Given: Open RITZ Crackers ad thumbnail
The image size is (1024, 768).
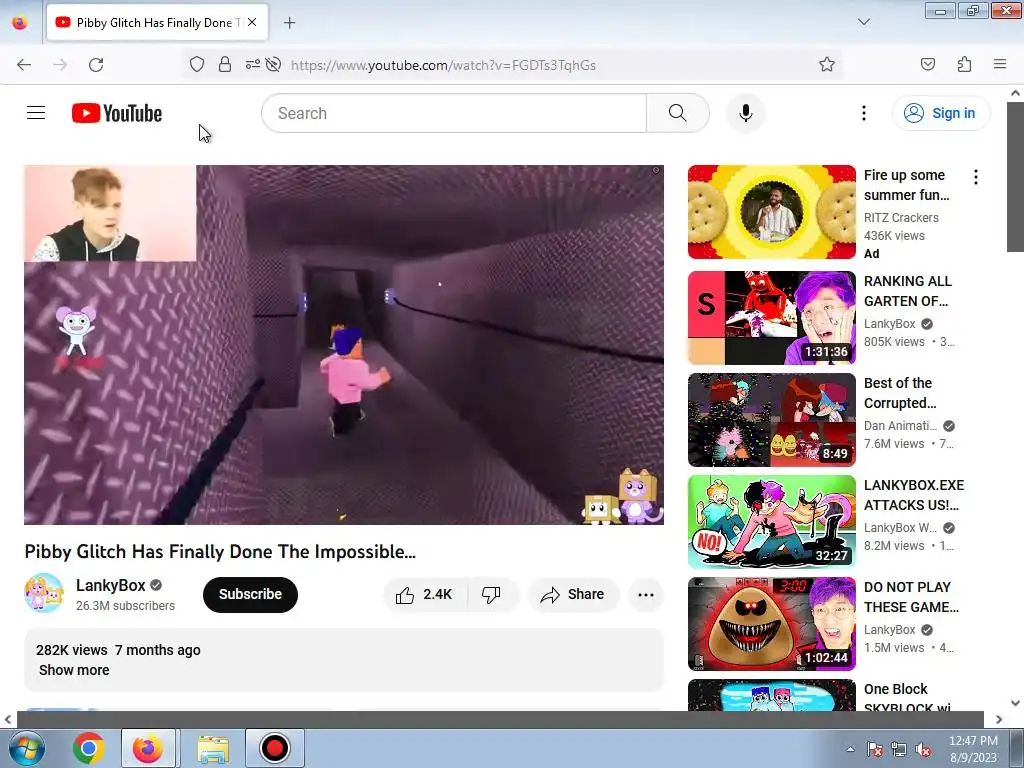Looking at the screenshot, I should tap(771, 212).
